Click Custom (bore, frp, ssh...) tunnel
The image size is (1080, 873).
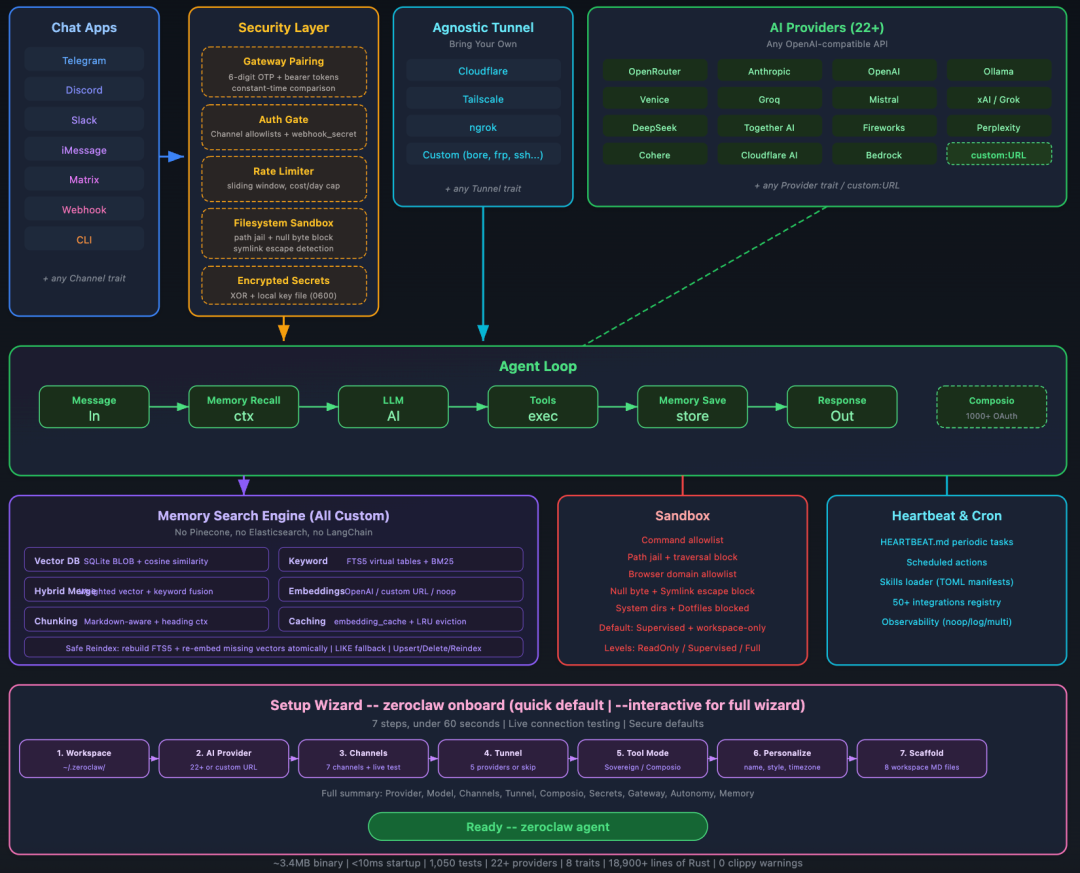pyautogui.click(x=483, y=155)
